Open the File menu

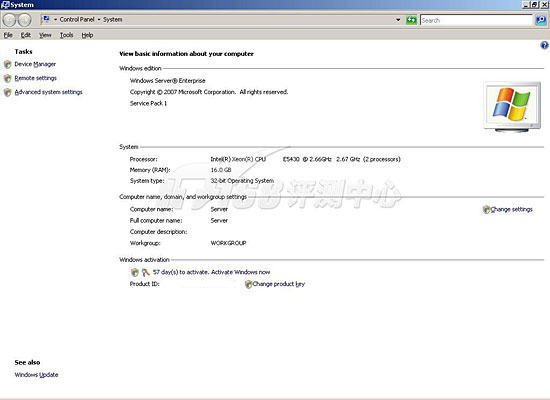coord(8,35)
